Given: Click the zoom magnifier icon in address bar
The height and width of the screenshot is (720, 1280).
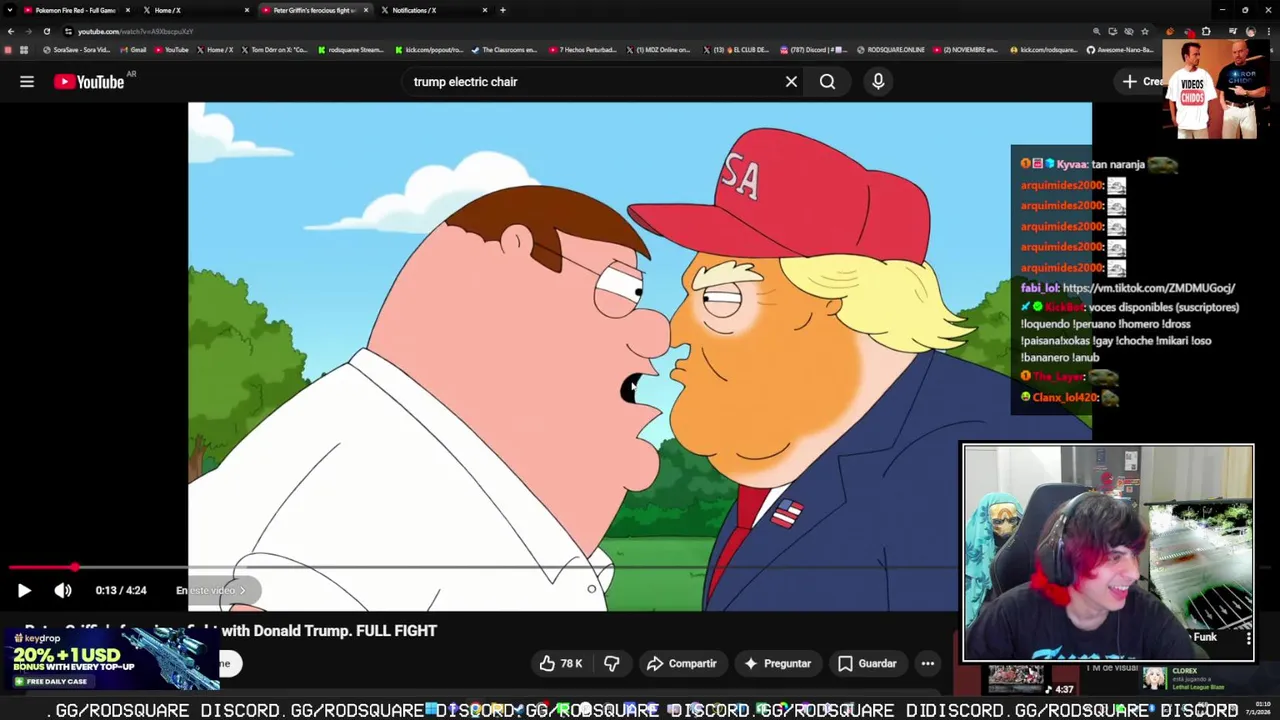Looking at the screenshot, I should pyautogui.click(x=1096, y=31).
